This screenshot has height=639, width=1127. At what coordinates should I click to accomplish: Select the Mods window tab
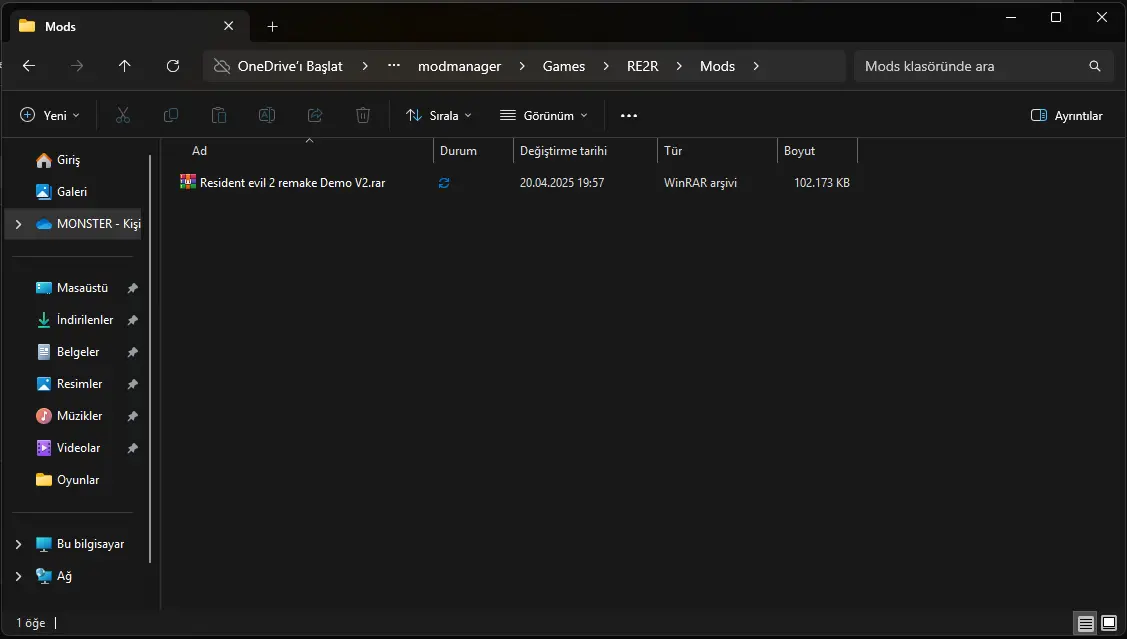pos(129,26)
